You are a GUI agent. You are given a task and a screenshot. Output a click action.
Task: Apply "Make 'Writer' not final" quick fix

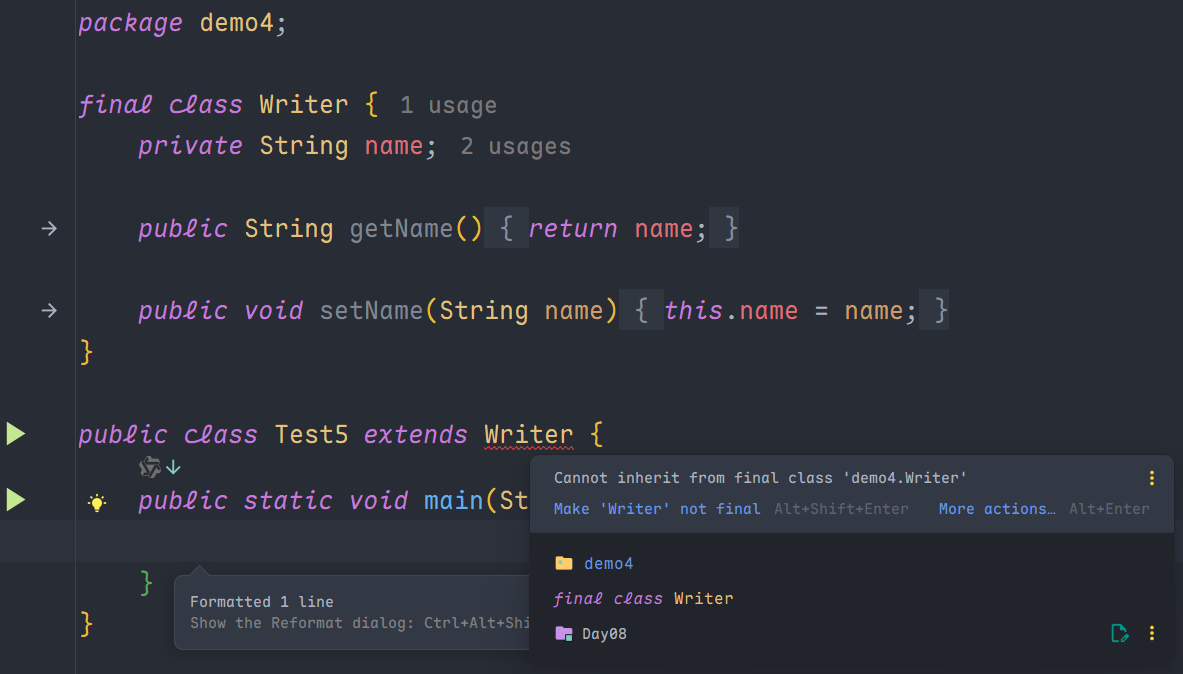[657, 509]
